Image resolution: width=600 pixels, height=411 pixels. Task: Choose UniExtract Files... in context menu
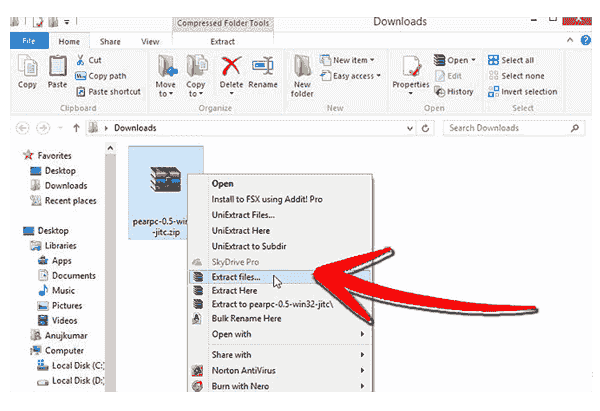pos(280,215)
